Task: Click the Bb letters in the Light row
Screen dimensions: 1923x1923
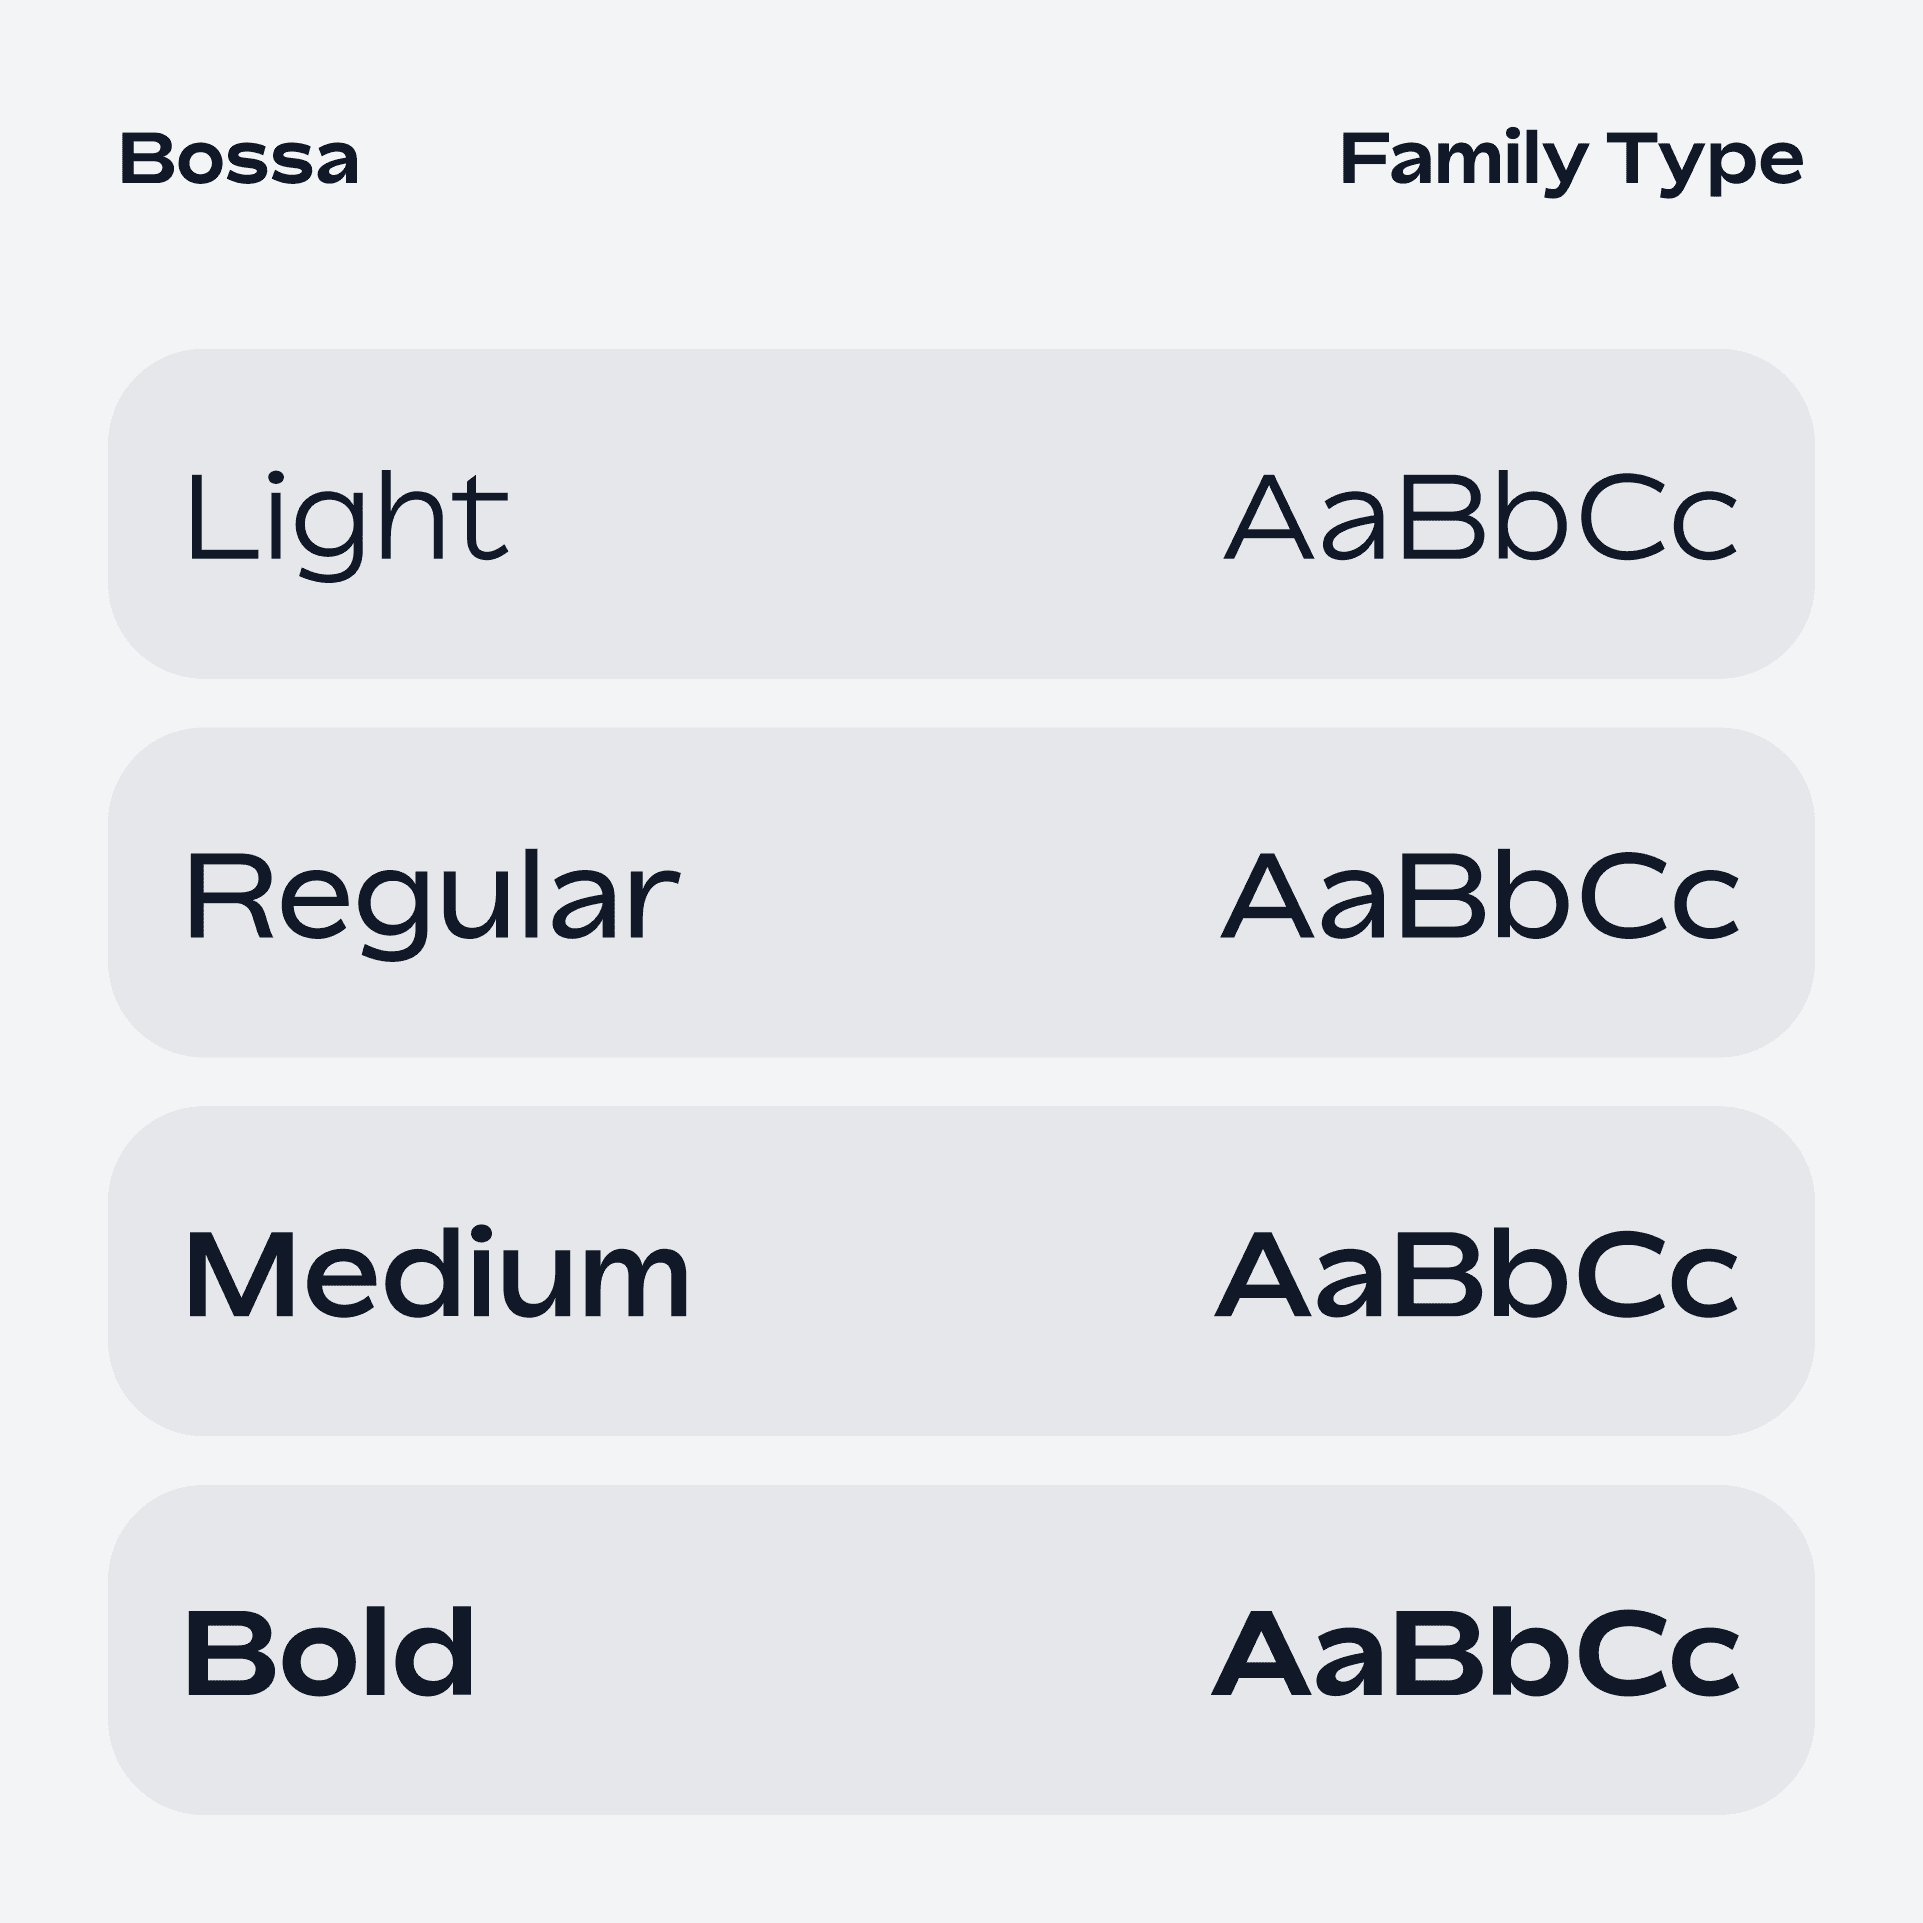Action: point(1483,516)
